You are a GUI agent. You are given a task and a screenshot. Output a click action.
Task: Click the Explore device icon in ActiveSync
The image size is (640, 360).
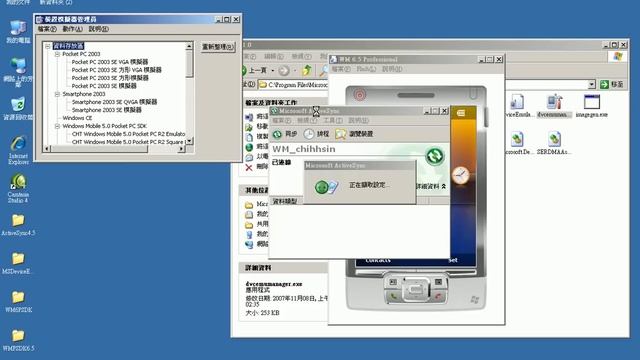pyautogui.click(x=340, y=134)
